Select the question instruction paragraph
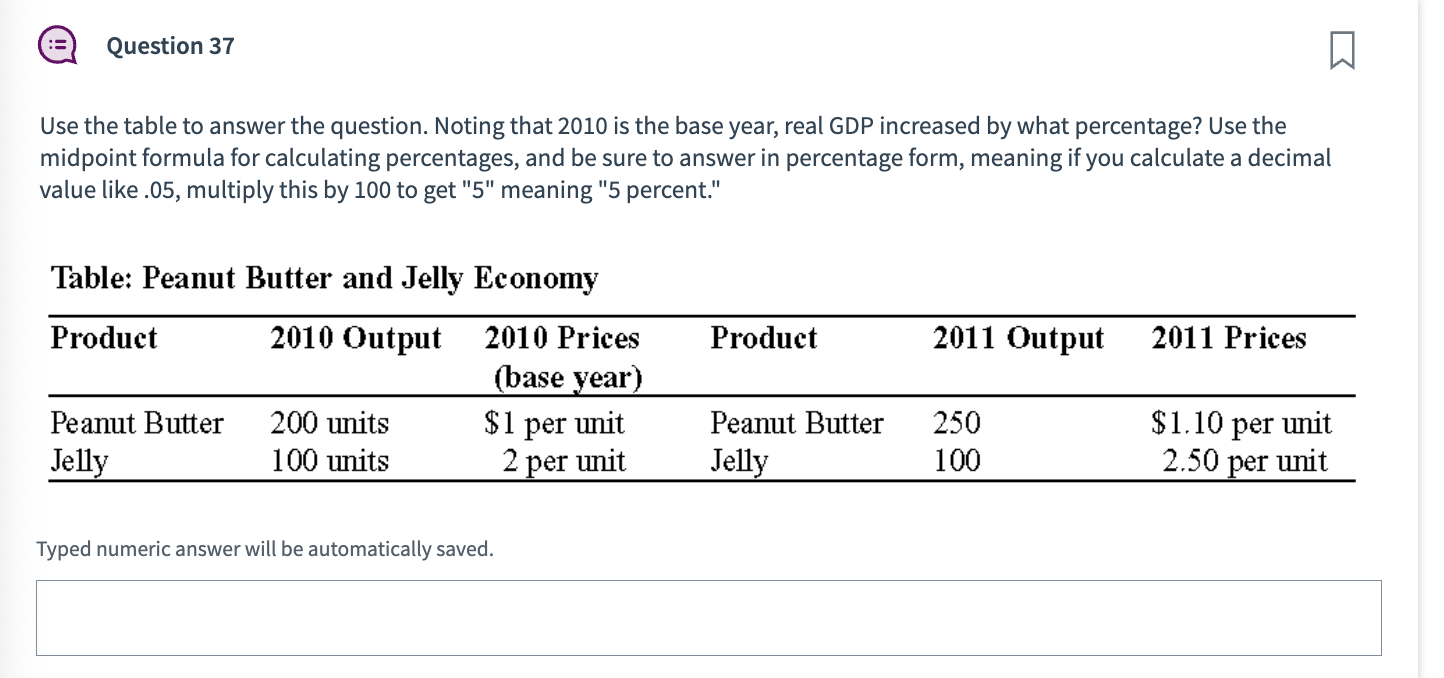The height and width of the screenshot is (678, 1444). pyautogui.click(x=685, y=157)
